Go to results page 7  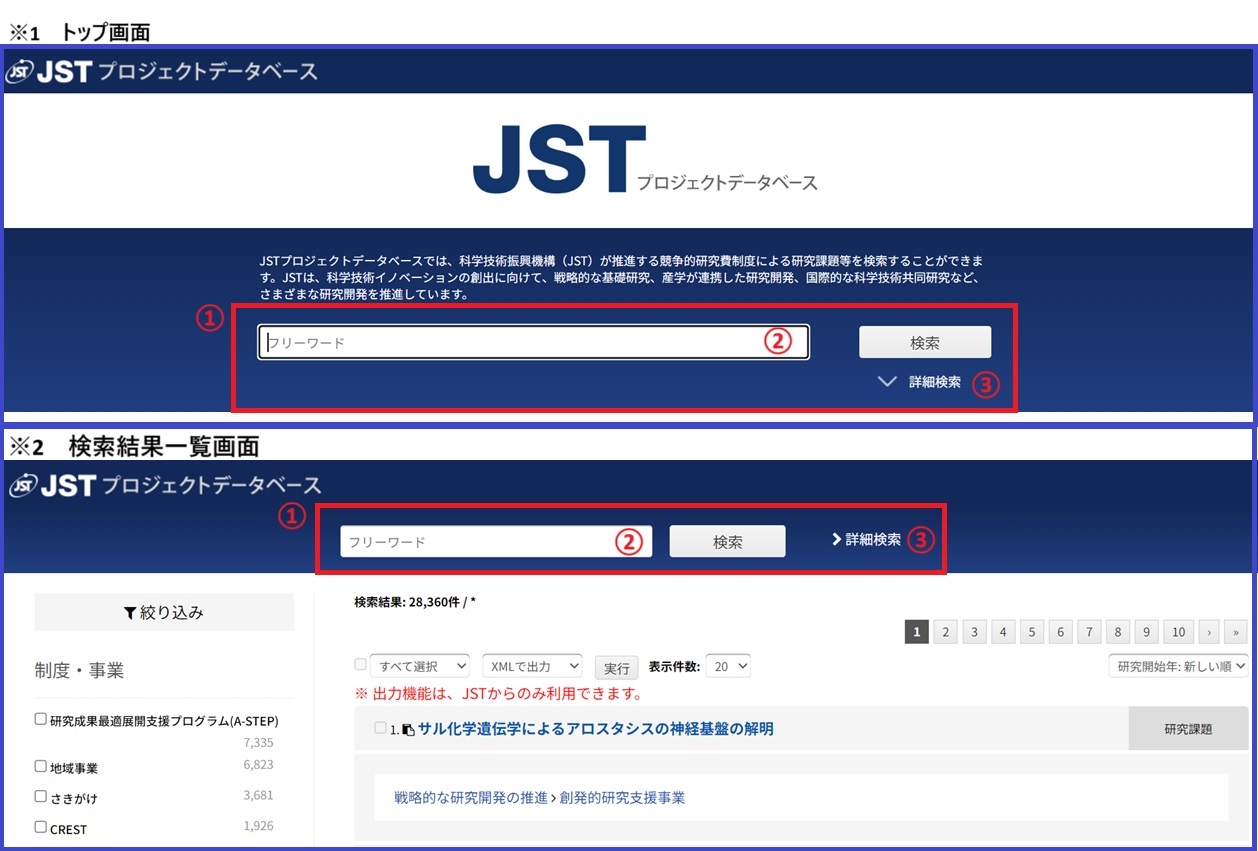tap(1091, 632)
